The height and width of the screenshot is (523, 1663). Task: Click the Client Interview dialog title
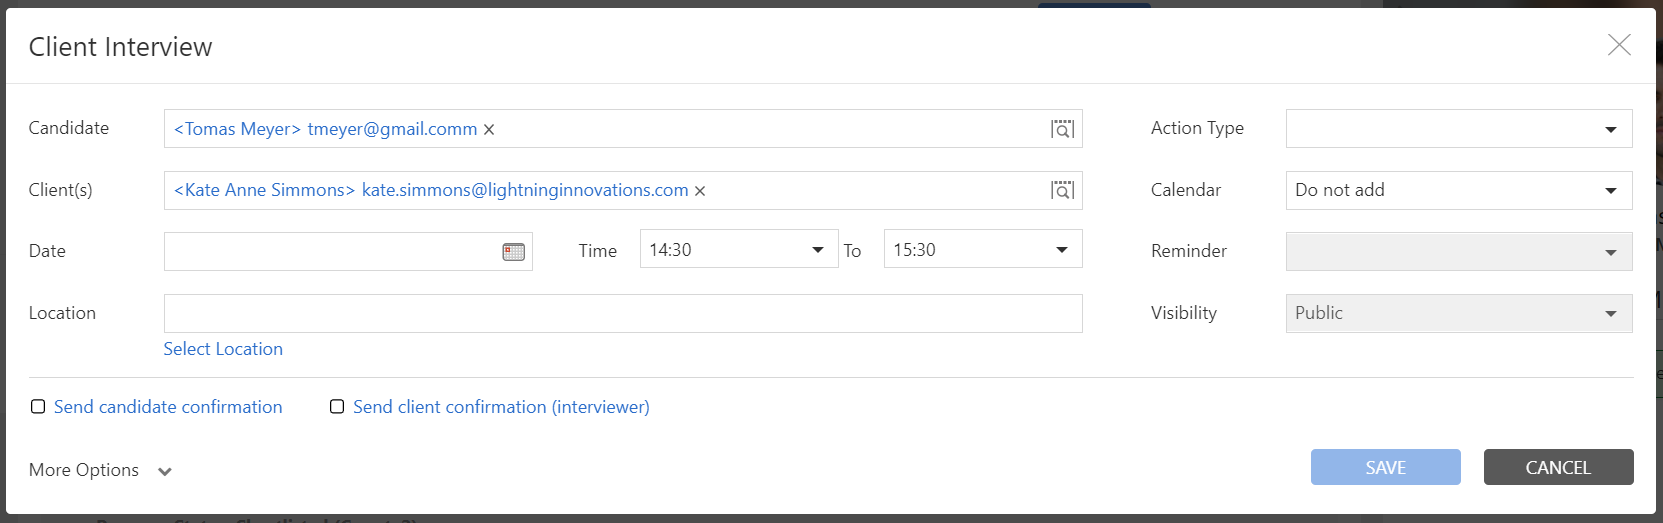[x=120, y=47]
